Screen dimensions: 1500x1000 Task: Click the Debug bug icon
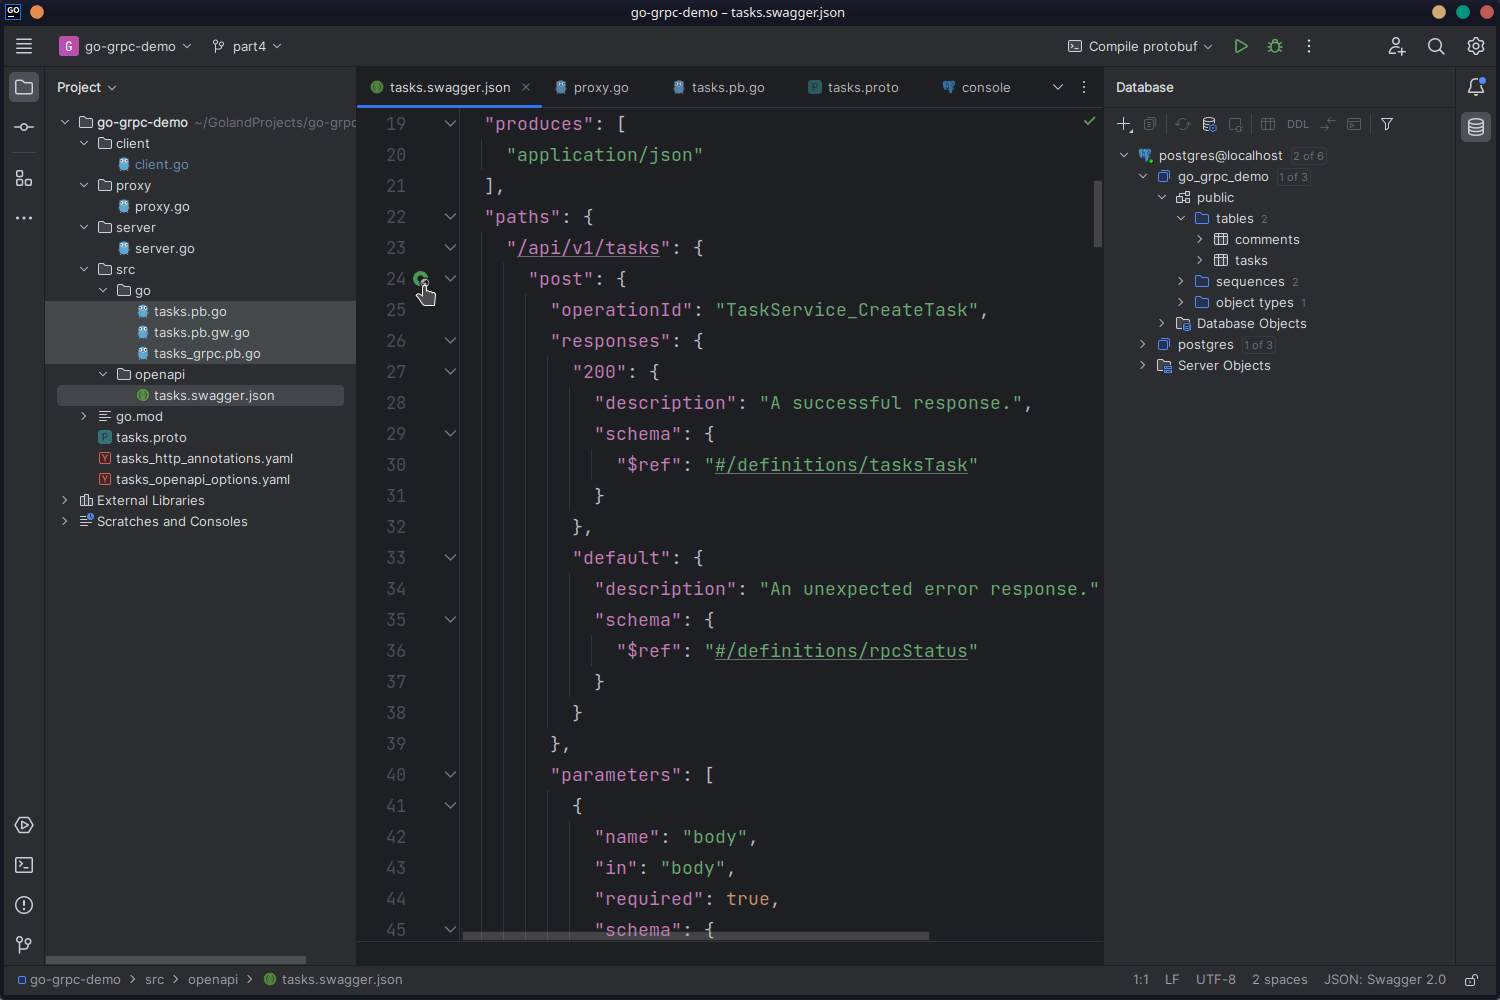point(1275,46)
